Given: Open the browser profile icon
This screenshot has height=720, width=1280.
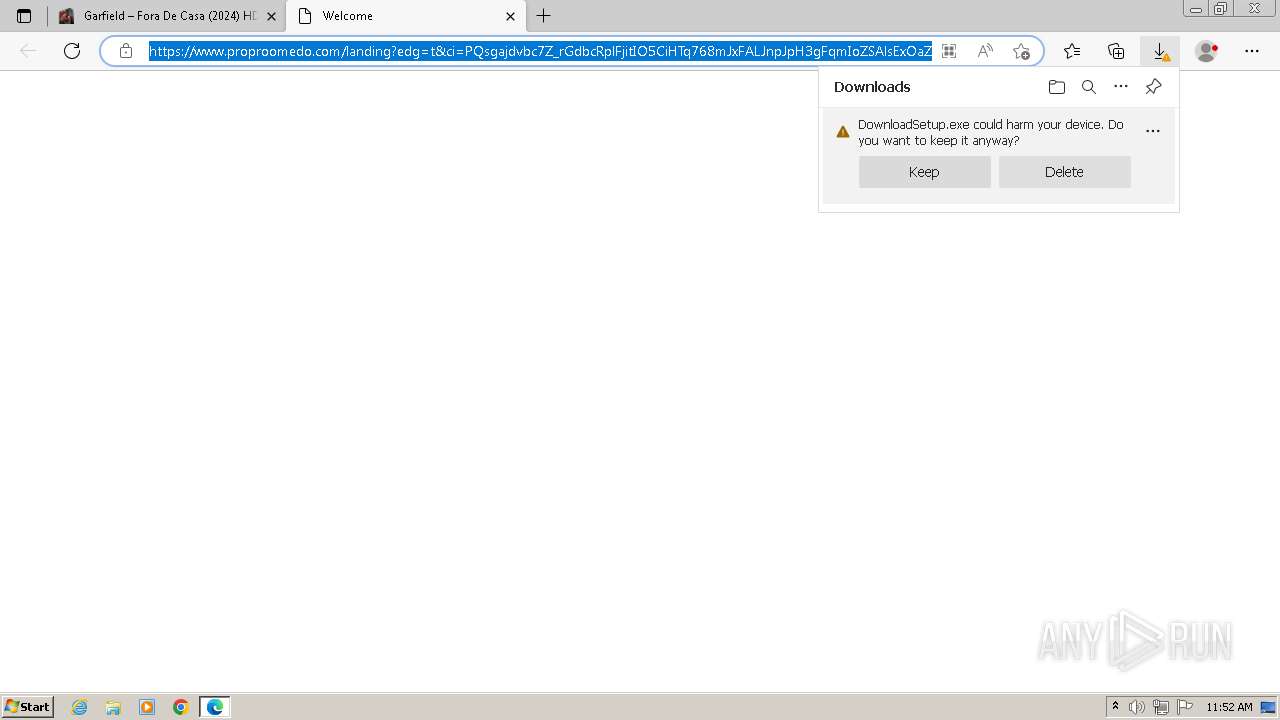Looking at the screenshot, I should [x=1207, y=51].
